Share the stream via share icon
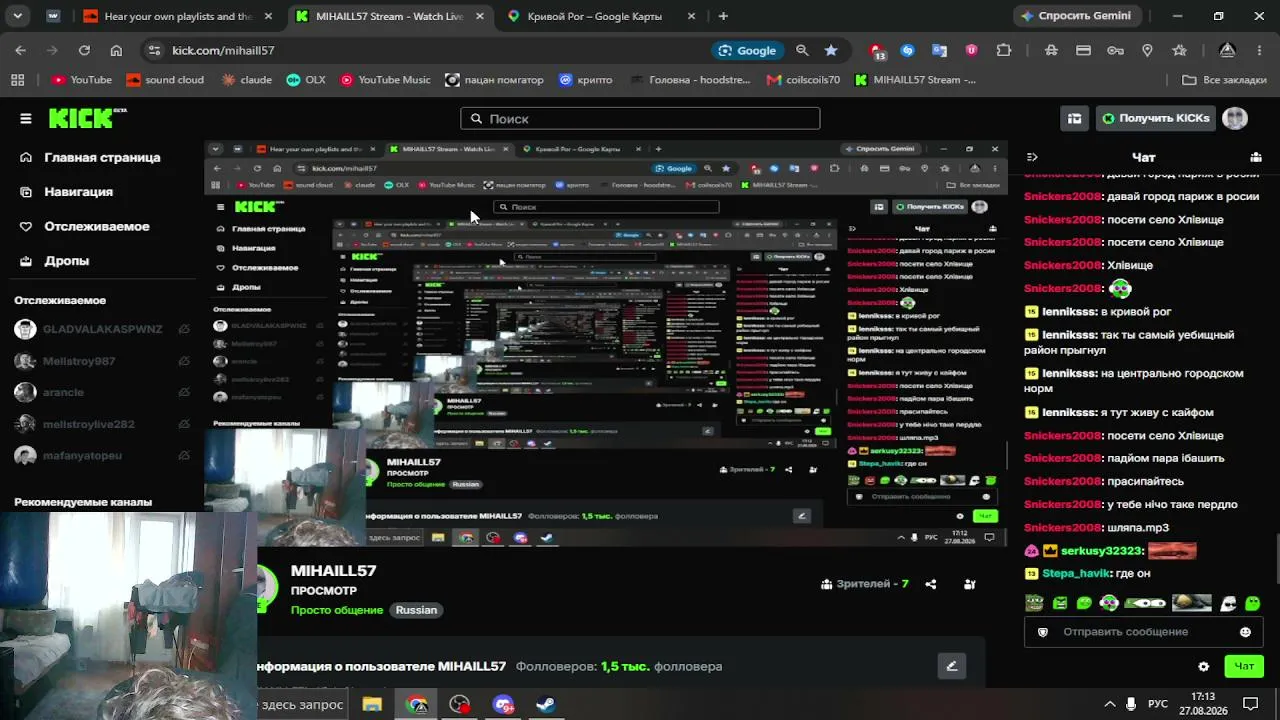 [931, 584]
